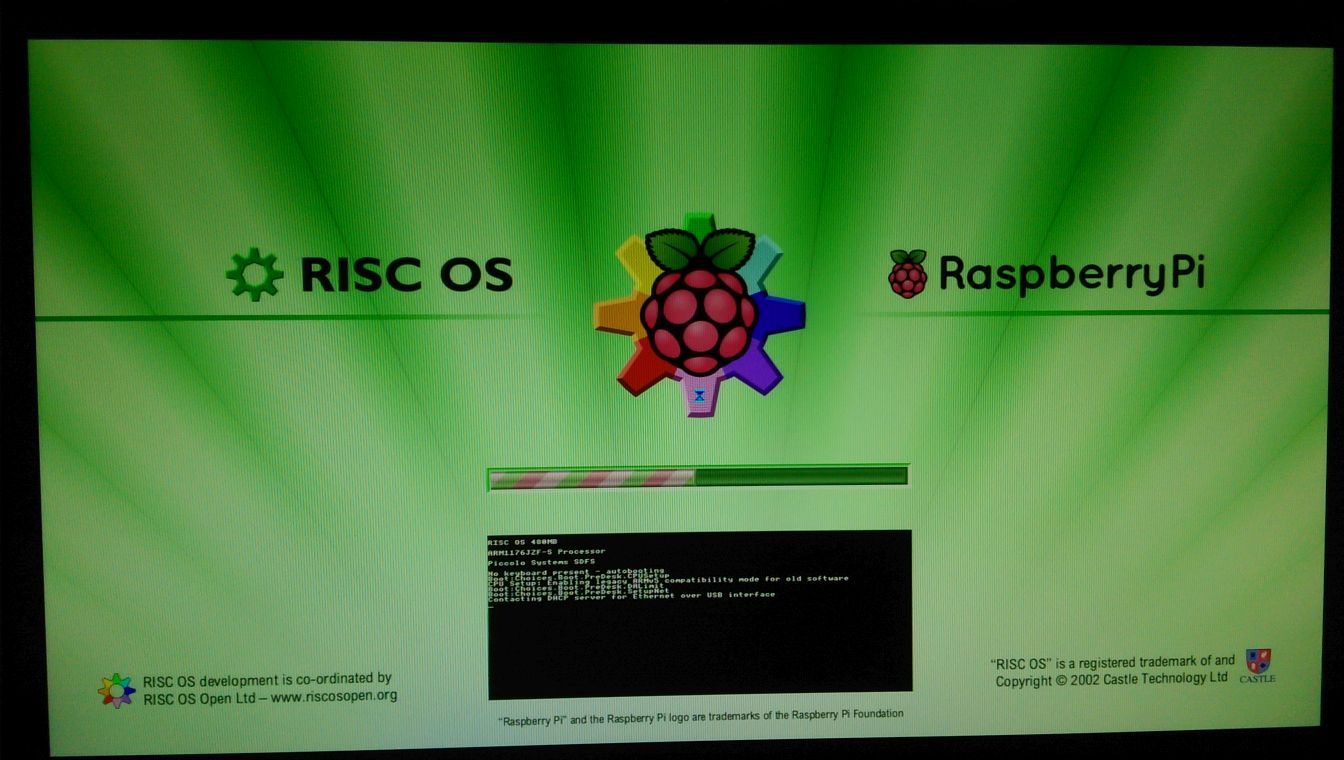Click the "RISC OS 480MB" console line
This screenshot has height=760, width=1344.
[x=522, y=541]
